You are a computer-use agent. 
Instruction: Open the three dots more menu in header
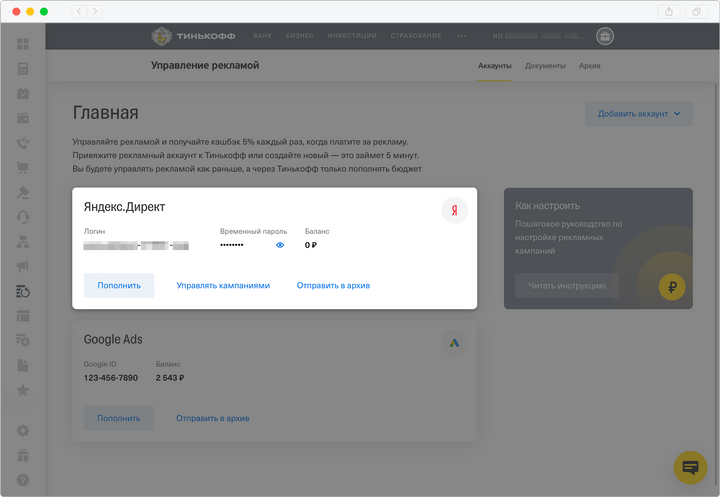pos(462,36)
